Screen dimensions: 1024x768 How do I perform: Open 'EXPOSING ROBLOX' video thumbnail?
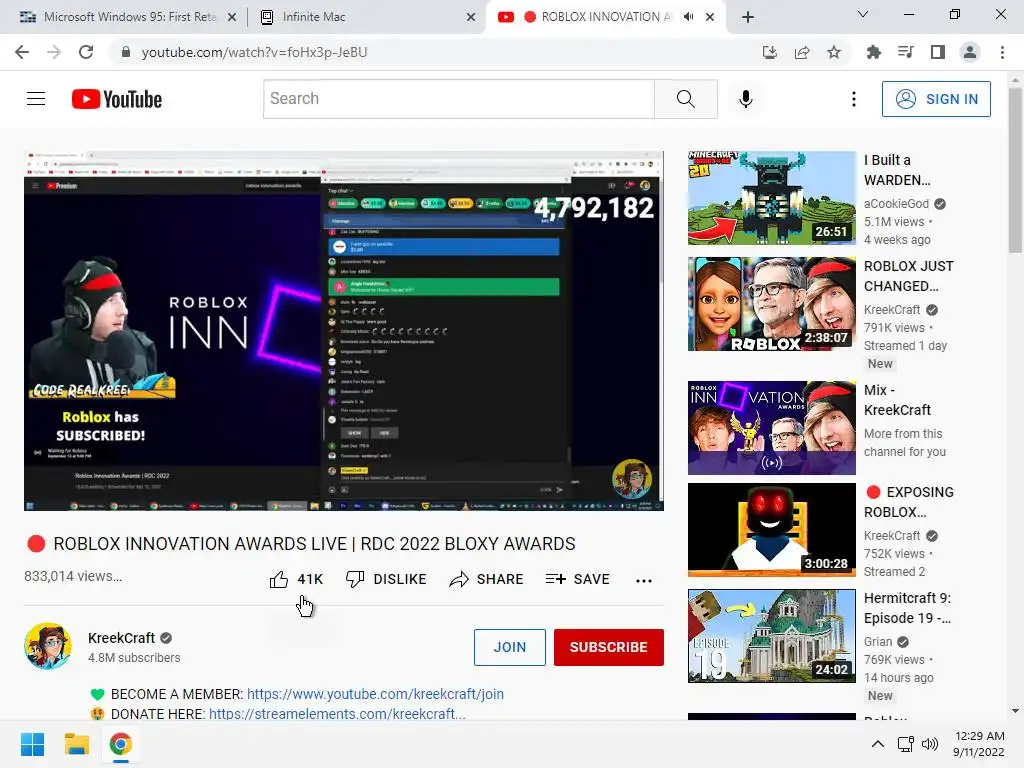(771, 530)
